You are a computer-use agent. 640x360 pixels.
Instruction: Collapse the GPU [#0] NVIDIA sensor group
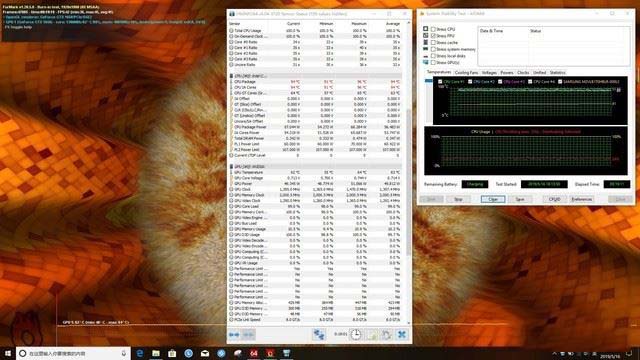click(231, 167)
